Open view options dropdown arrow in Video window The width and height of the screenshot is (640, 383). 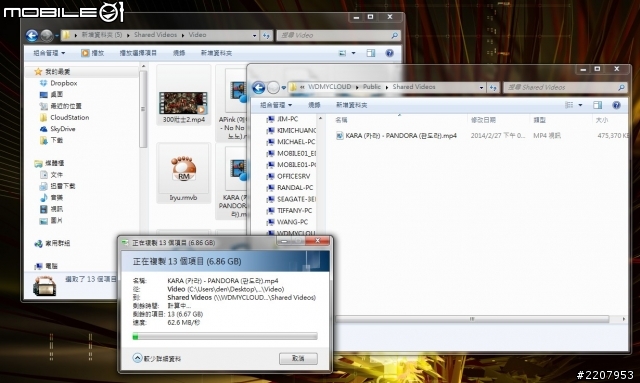point(353,53)
